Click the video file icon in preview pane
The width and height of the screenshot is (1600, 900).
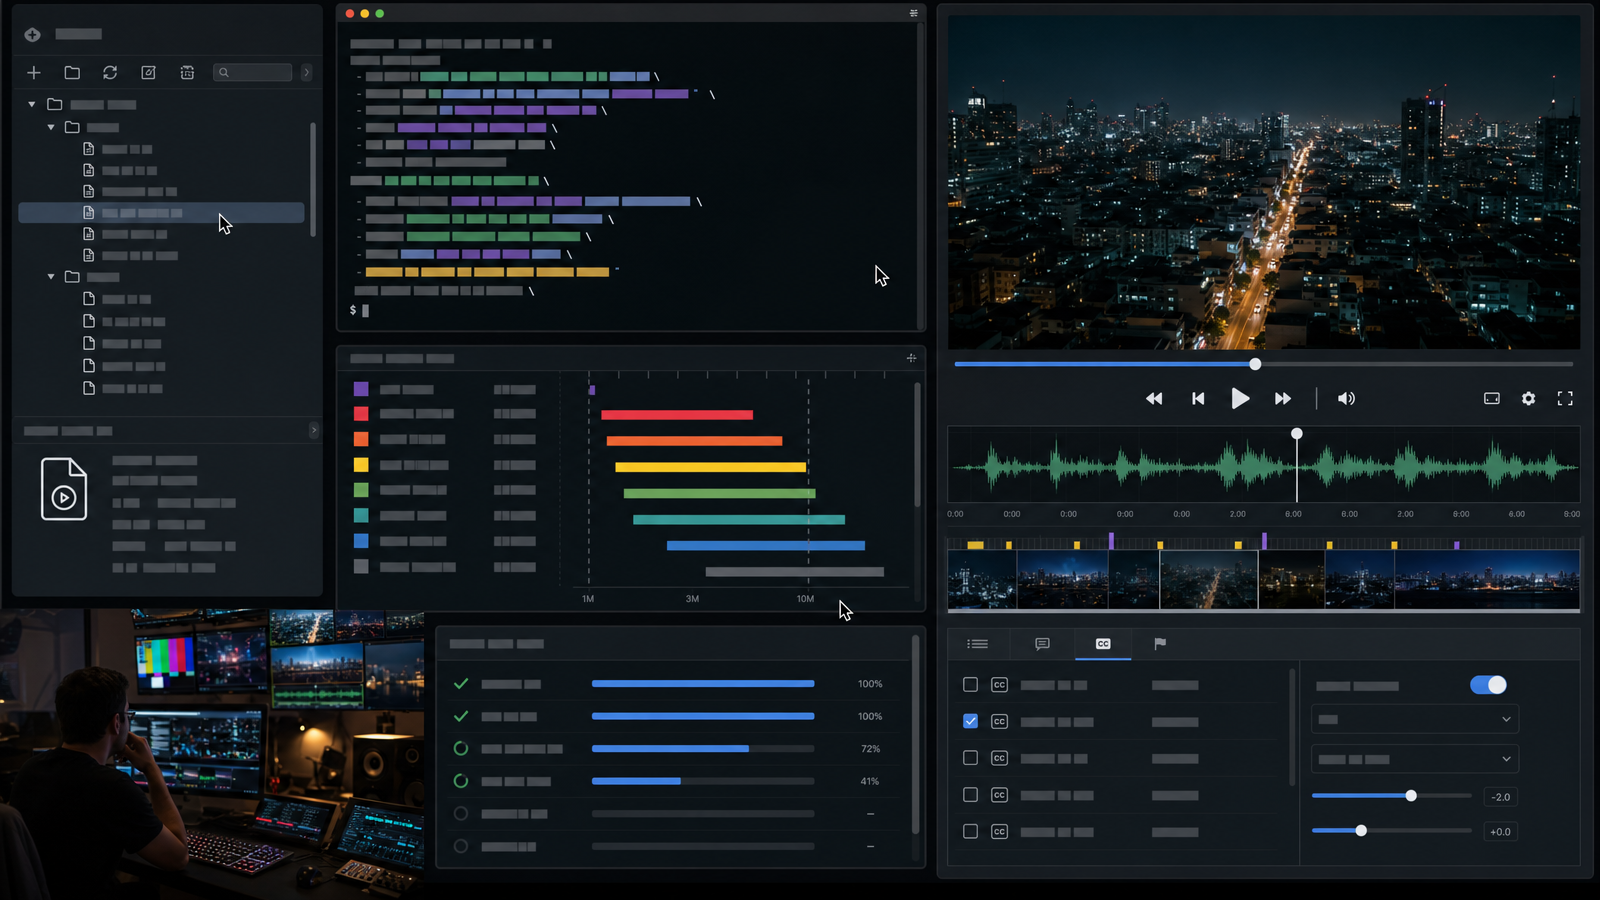pos(64,489)
